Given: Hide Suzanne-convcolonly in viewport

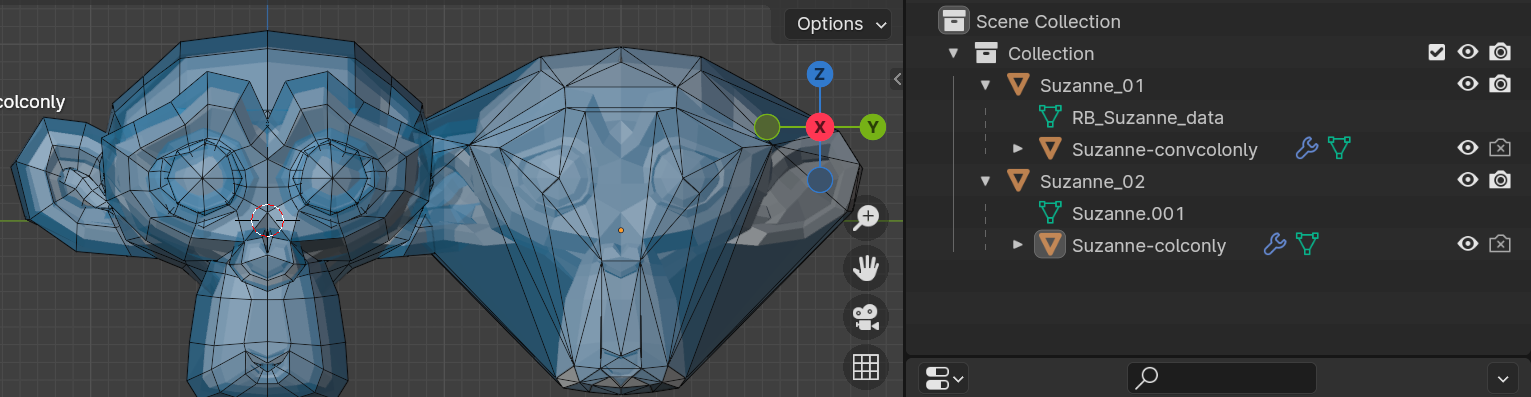Looking at the screenshot, I should pyautogui.click(x=1468, y=148).
